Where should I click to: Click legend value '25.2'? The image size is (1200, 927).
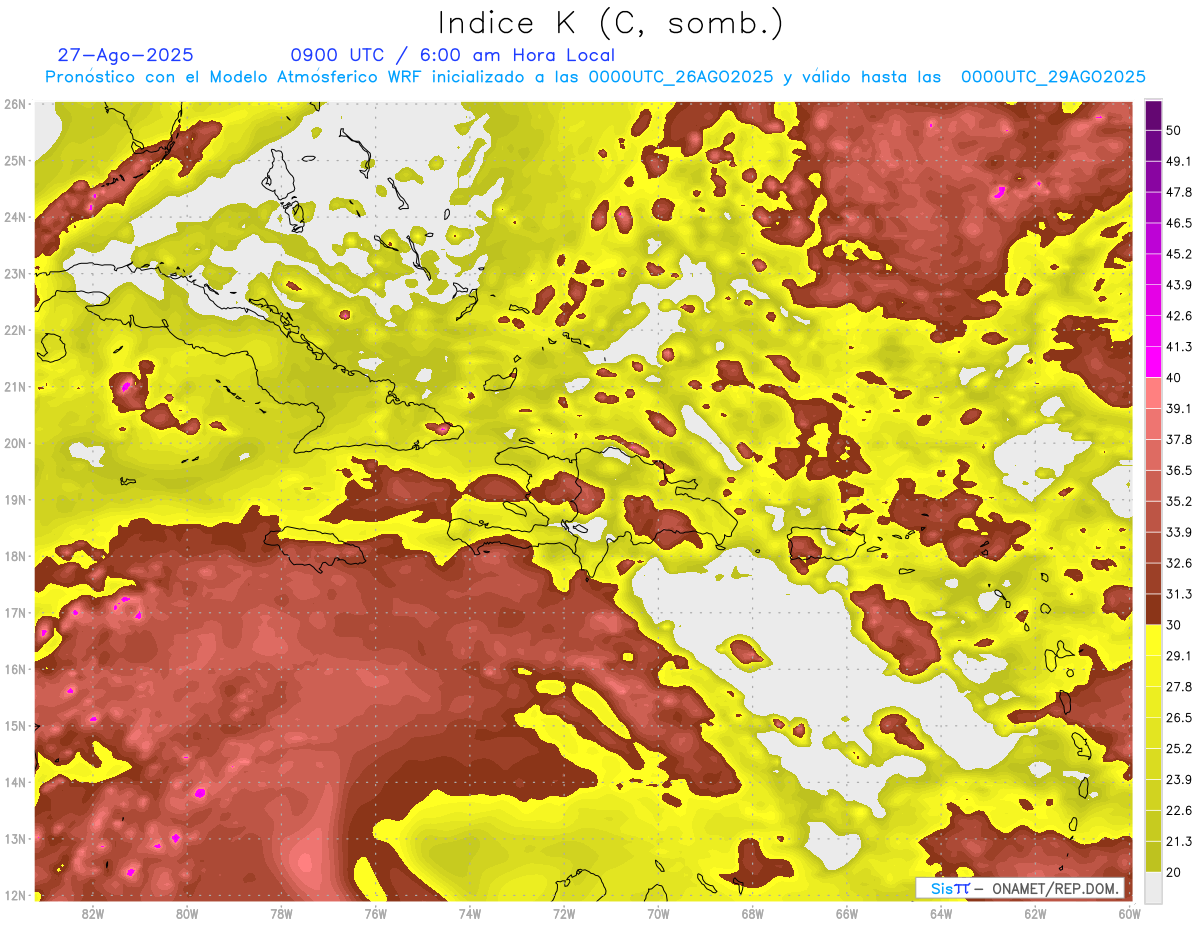pyautogui.click(x=1178, y=748)
